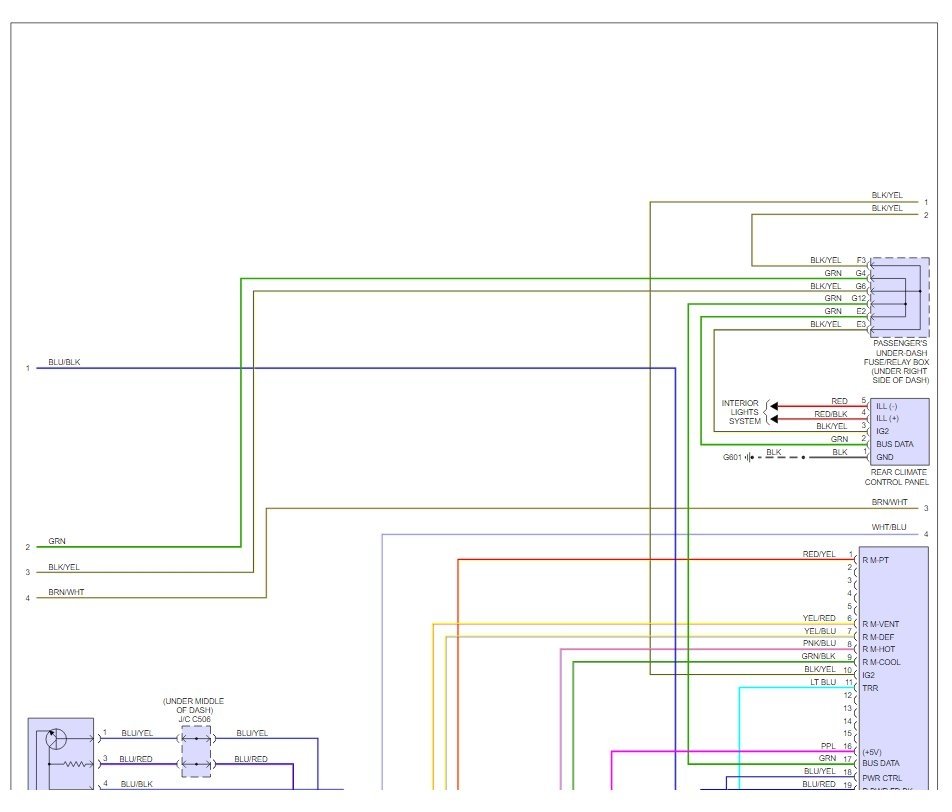
Task: Click the "PNK/BLU" wire label at pin 8
Action: tap(819, 643)
